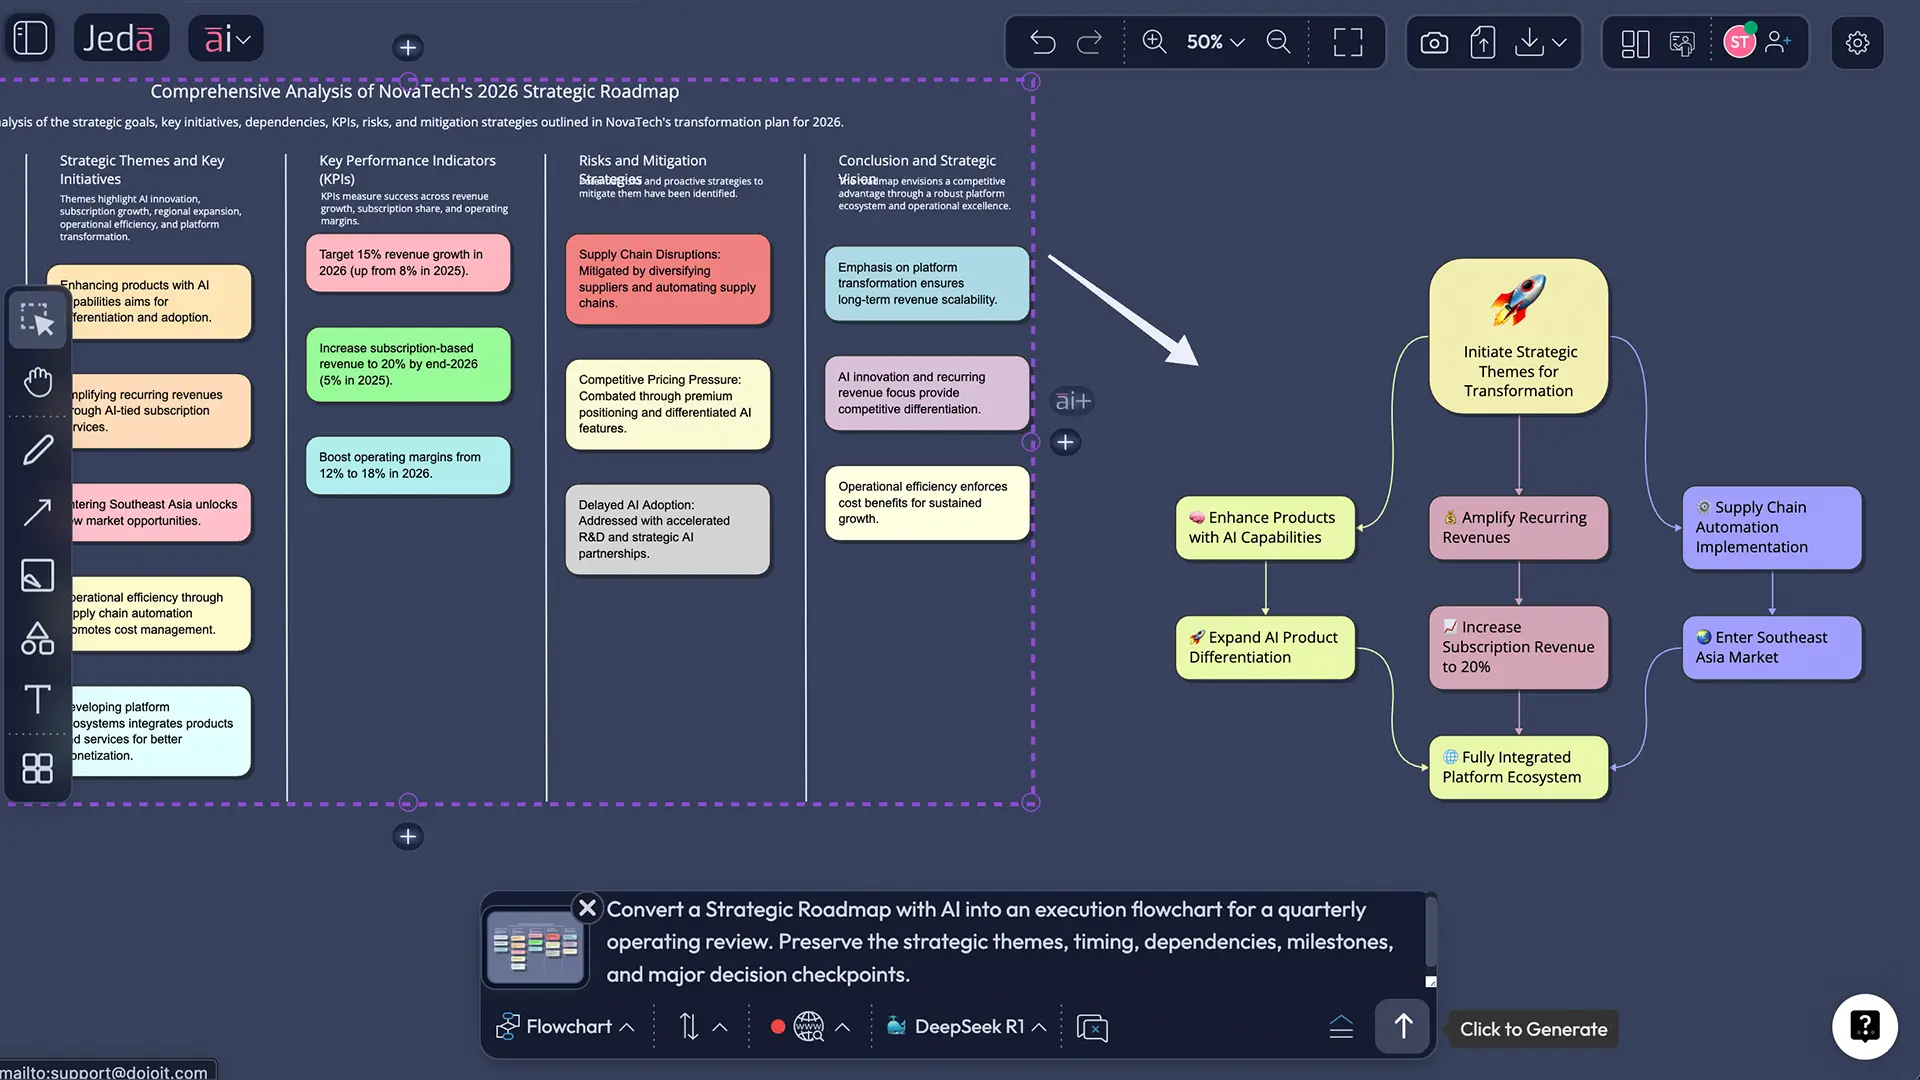Collapse the left sidebar panel
Viewport: 1920px width, 1080px height.
pyautogui.click(x=30, y=37)
